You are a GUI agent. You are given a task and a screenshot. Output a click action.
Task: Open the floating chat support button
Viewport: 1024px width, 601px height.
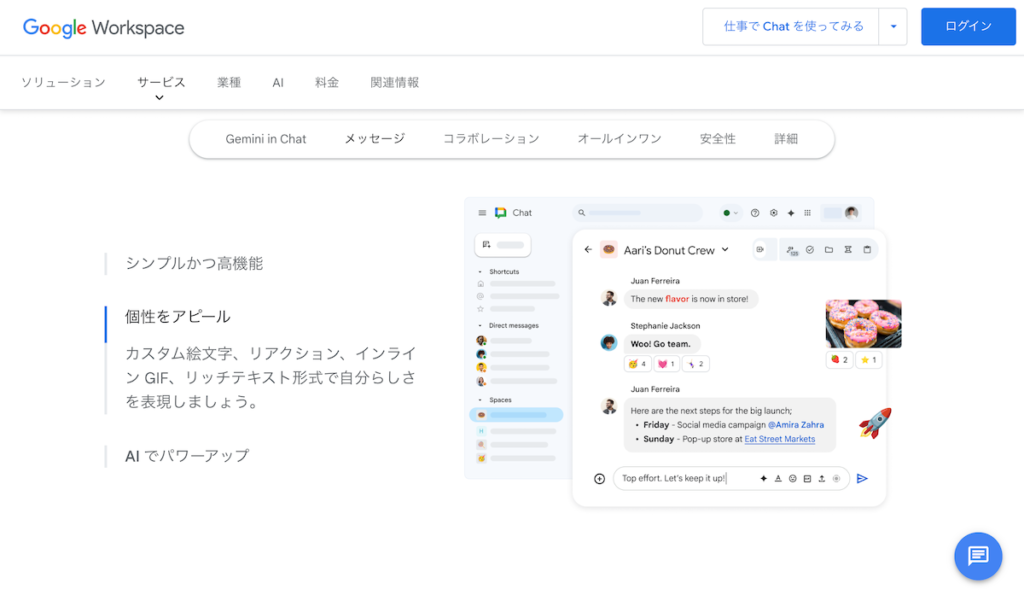pyautogui.click(x=978, y=556)
